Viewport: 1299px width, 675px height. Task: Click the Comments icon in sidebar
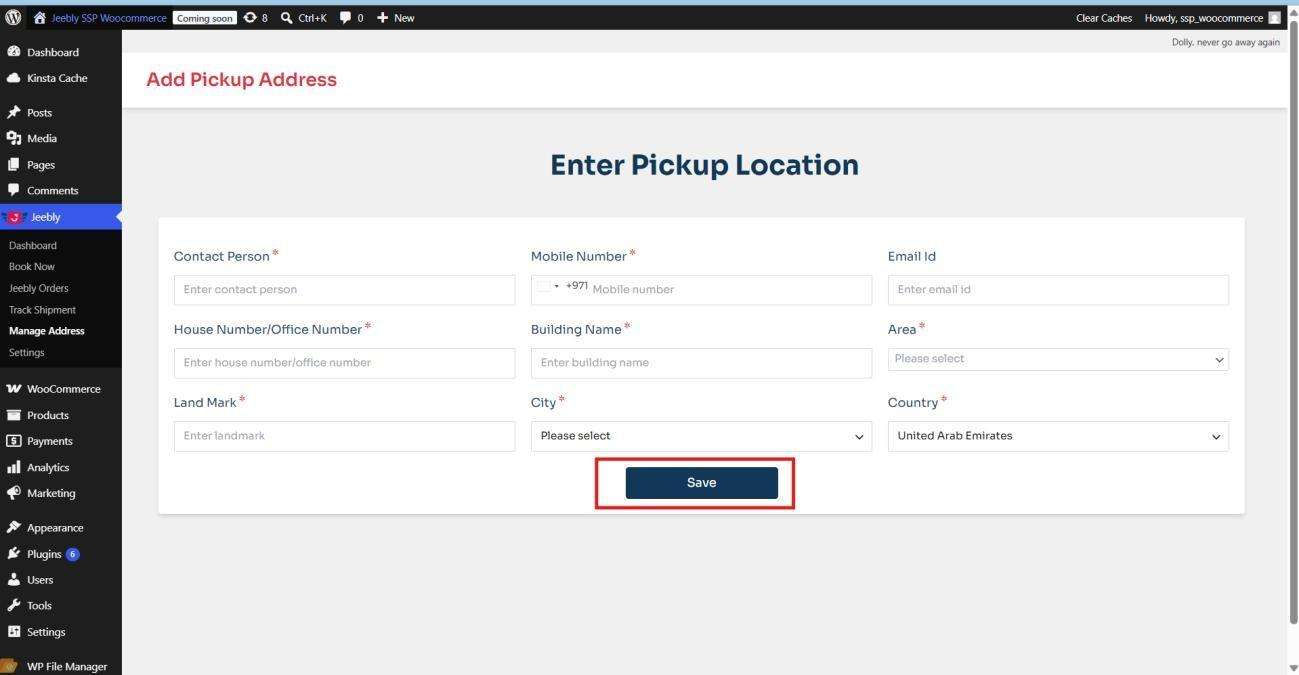[x=14, y=191]
